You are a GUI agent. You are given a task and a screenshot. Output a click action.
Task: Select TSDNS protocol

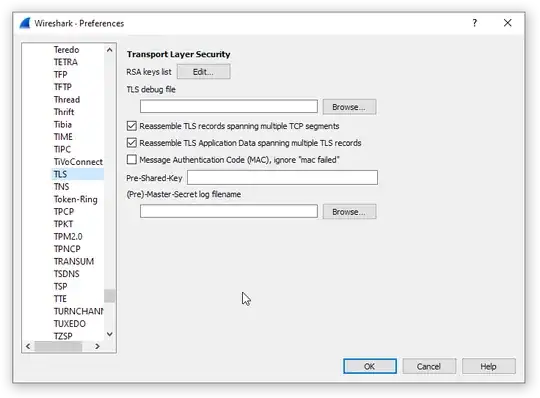pyautogui.click(x=66, y=274)
